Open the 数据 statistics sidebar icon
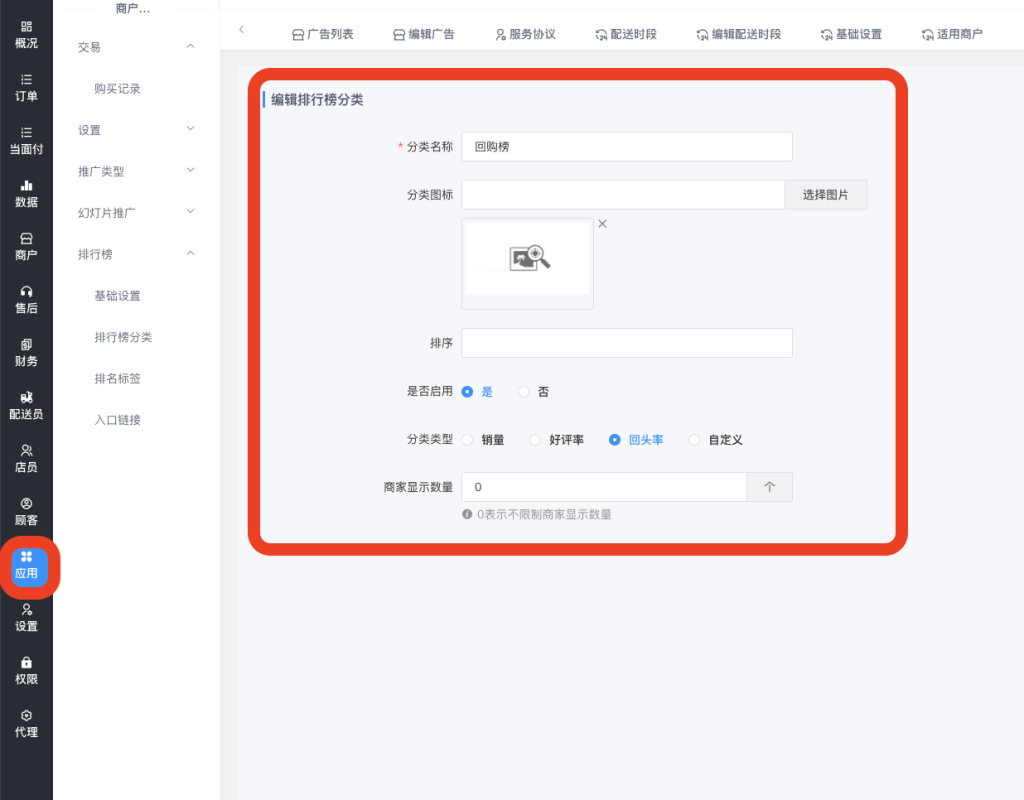The image size is (1024, 800). tap(26, 193)
